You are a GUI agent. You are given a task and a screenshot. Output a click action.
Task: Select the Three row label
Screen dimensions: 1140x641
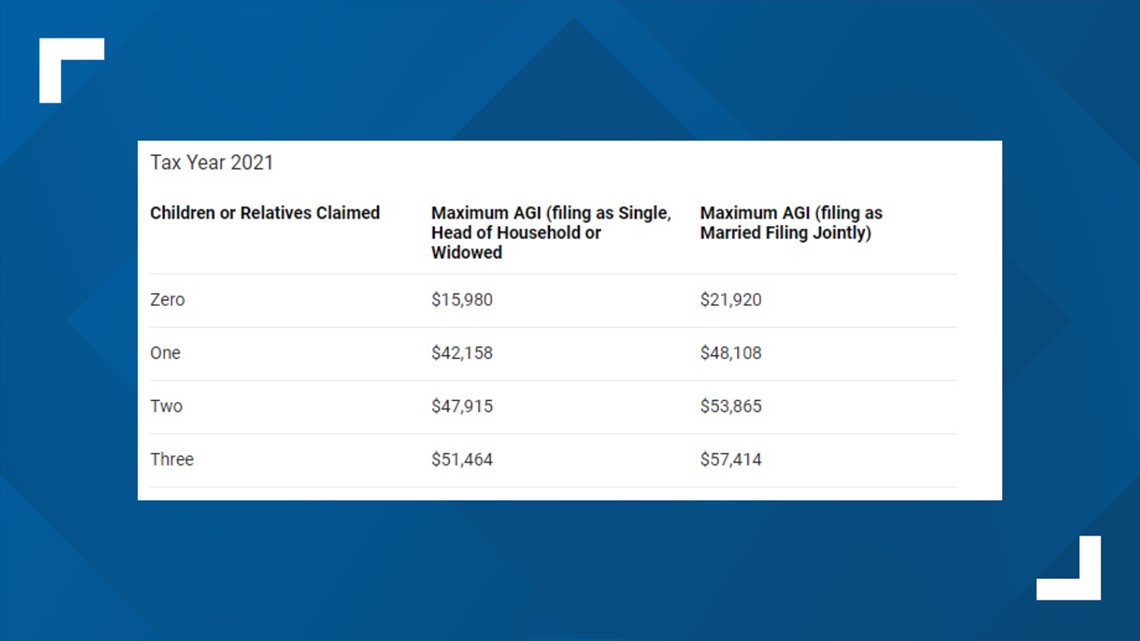pos(172,459)
